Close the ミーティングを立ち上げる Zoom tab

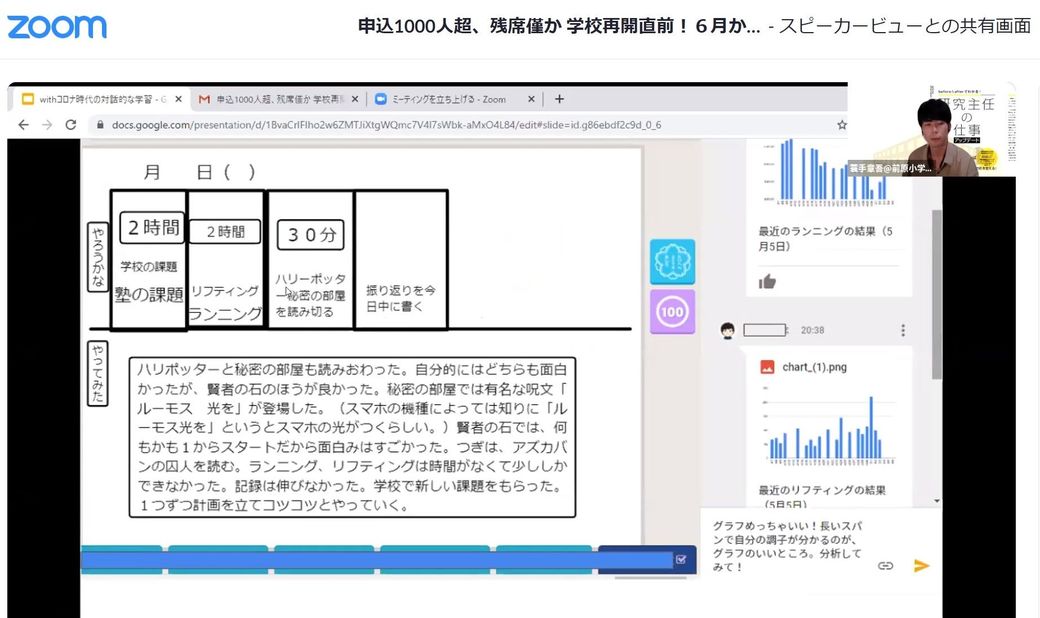coord(531,99)
